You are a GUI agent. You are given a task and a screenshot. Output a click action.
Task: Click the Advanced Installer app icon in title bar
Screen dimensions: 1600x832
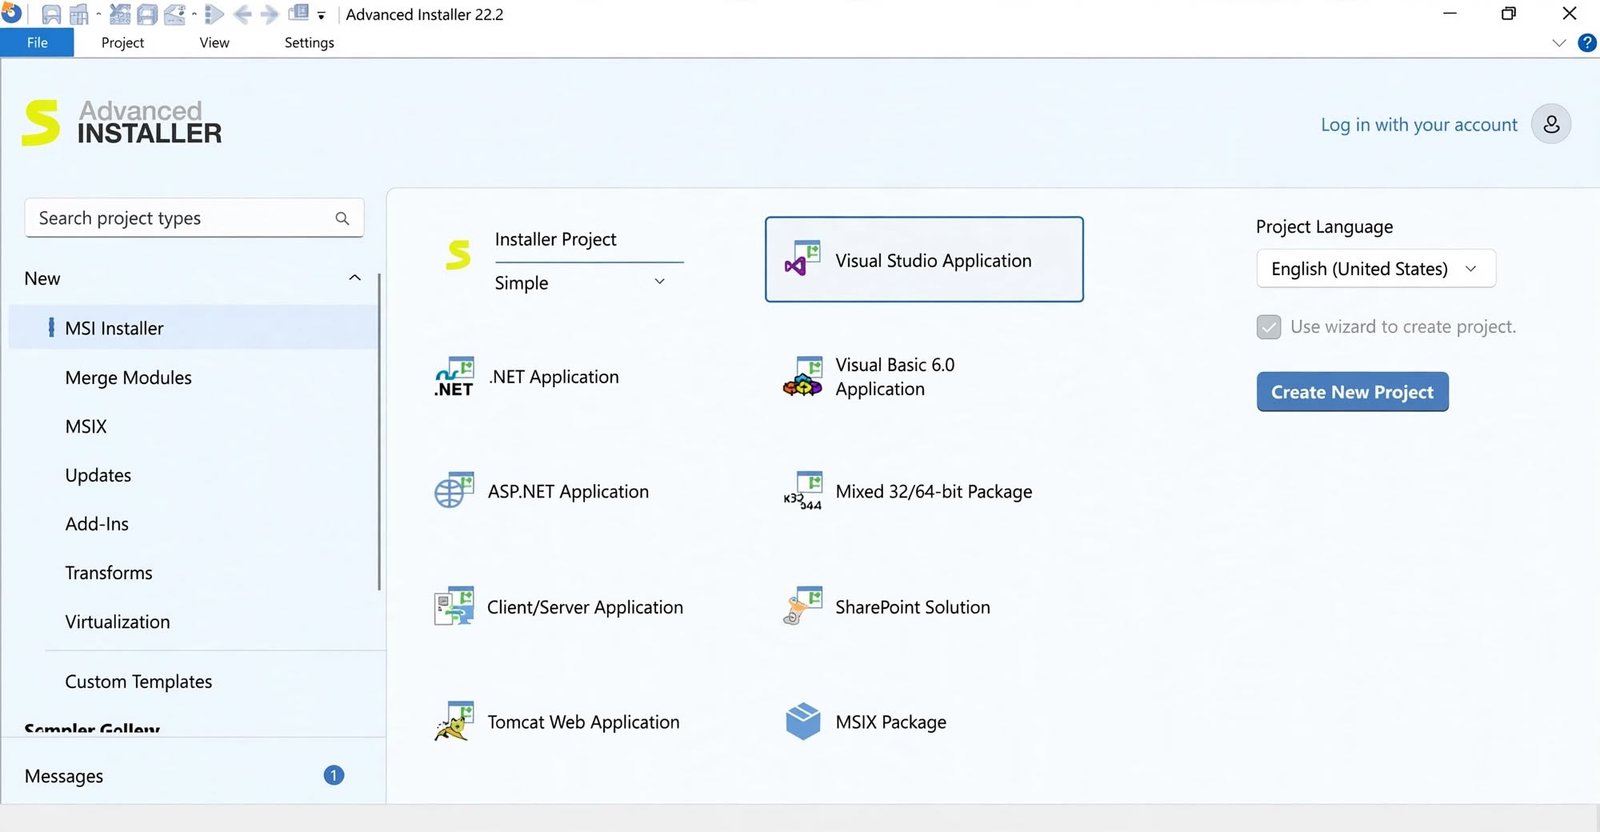pyautogui.click(x=10, y=13)
